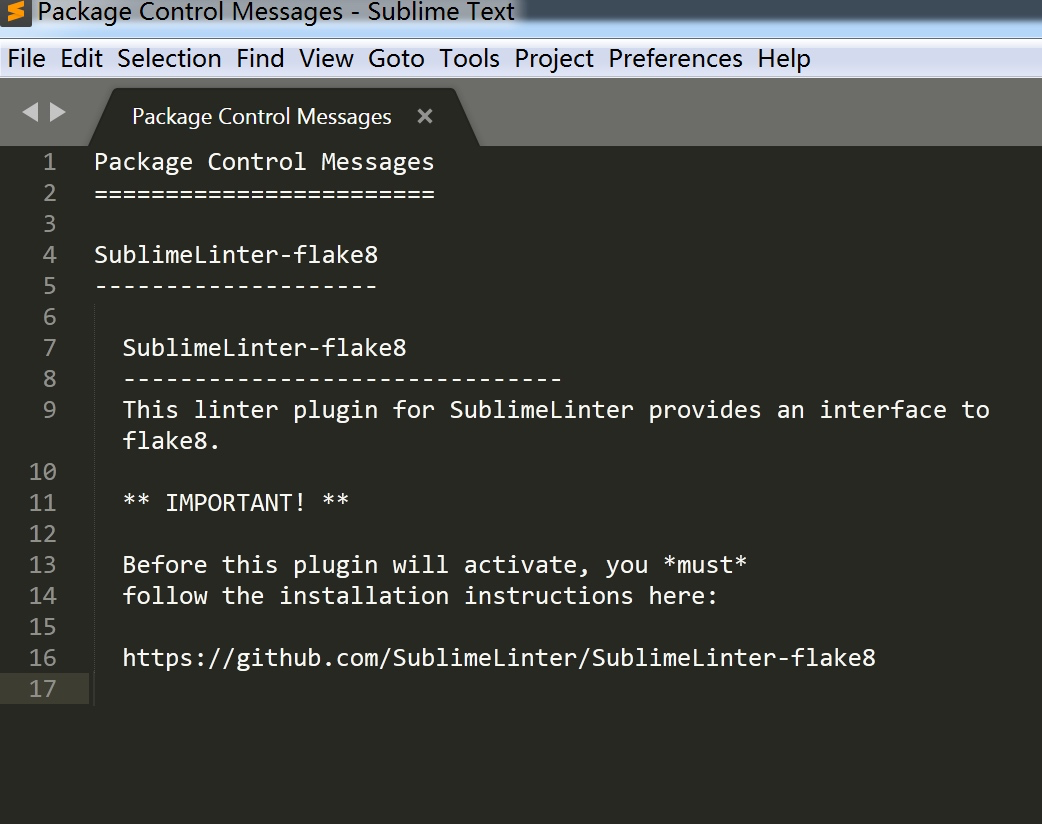Open the View menu

326,58
